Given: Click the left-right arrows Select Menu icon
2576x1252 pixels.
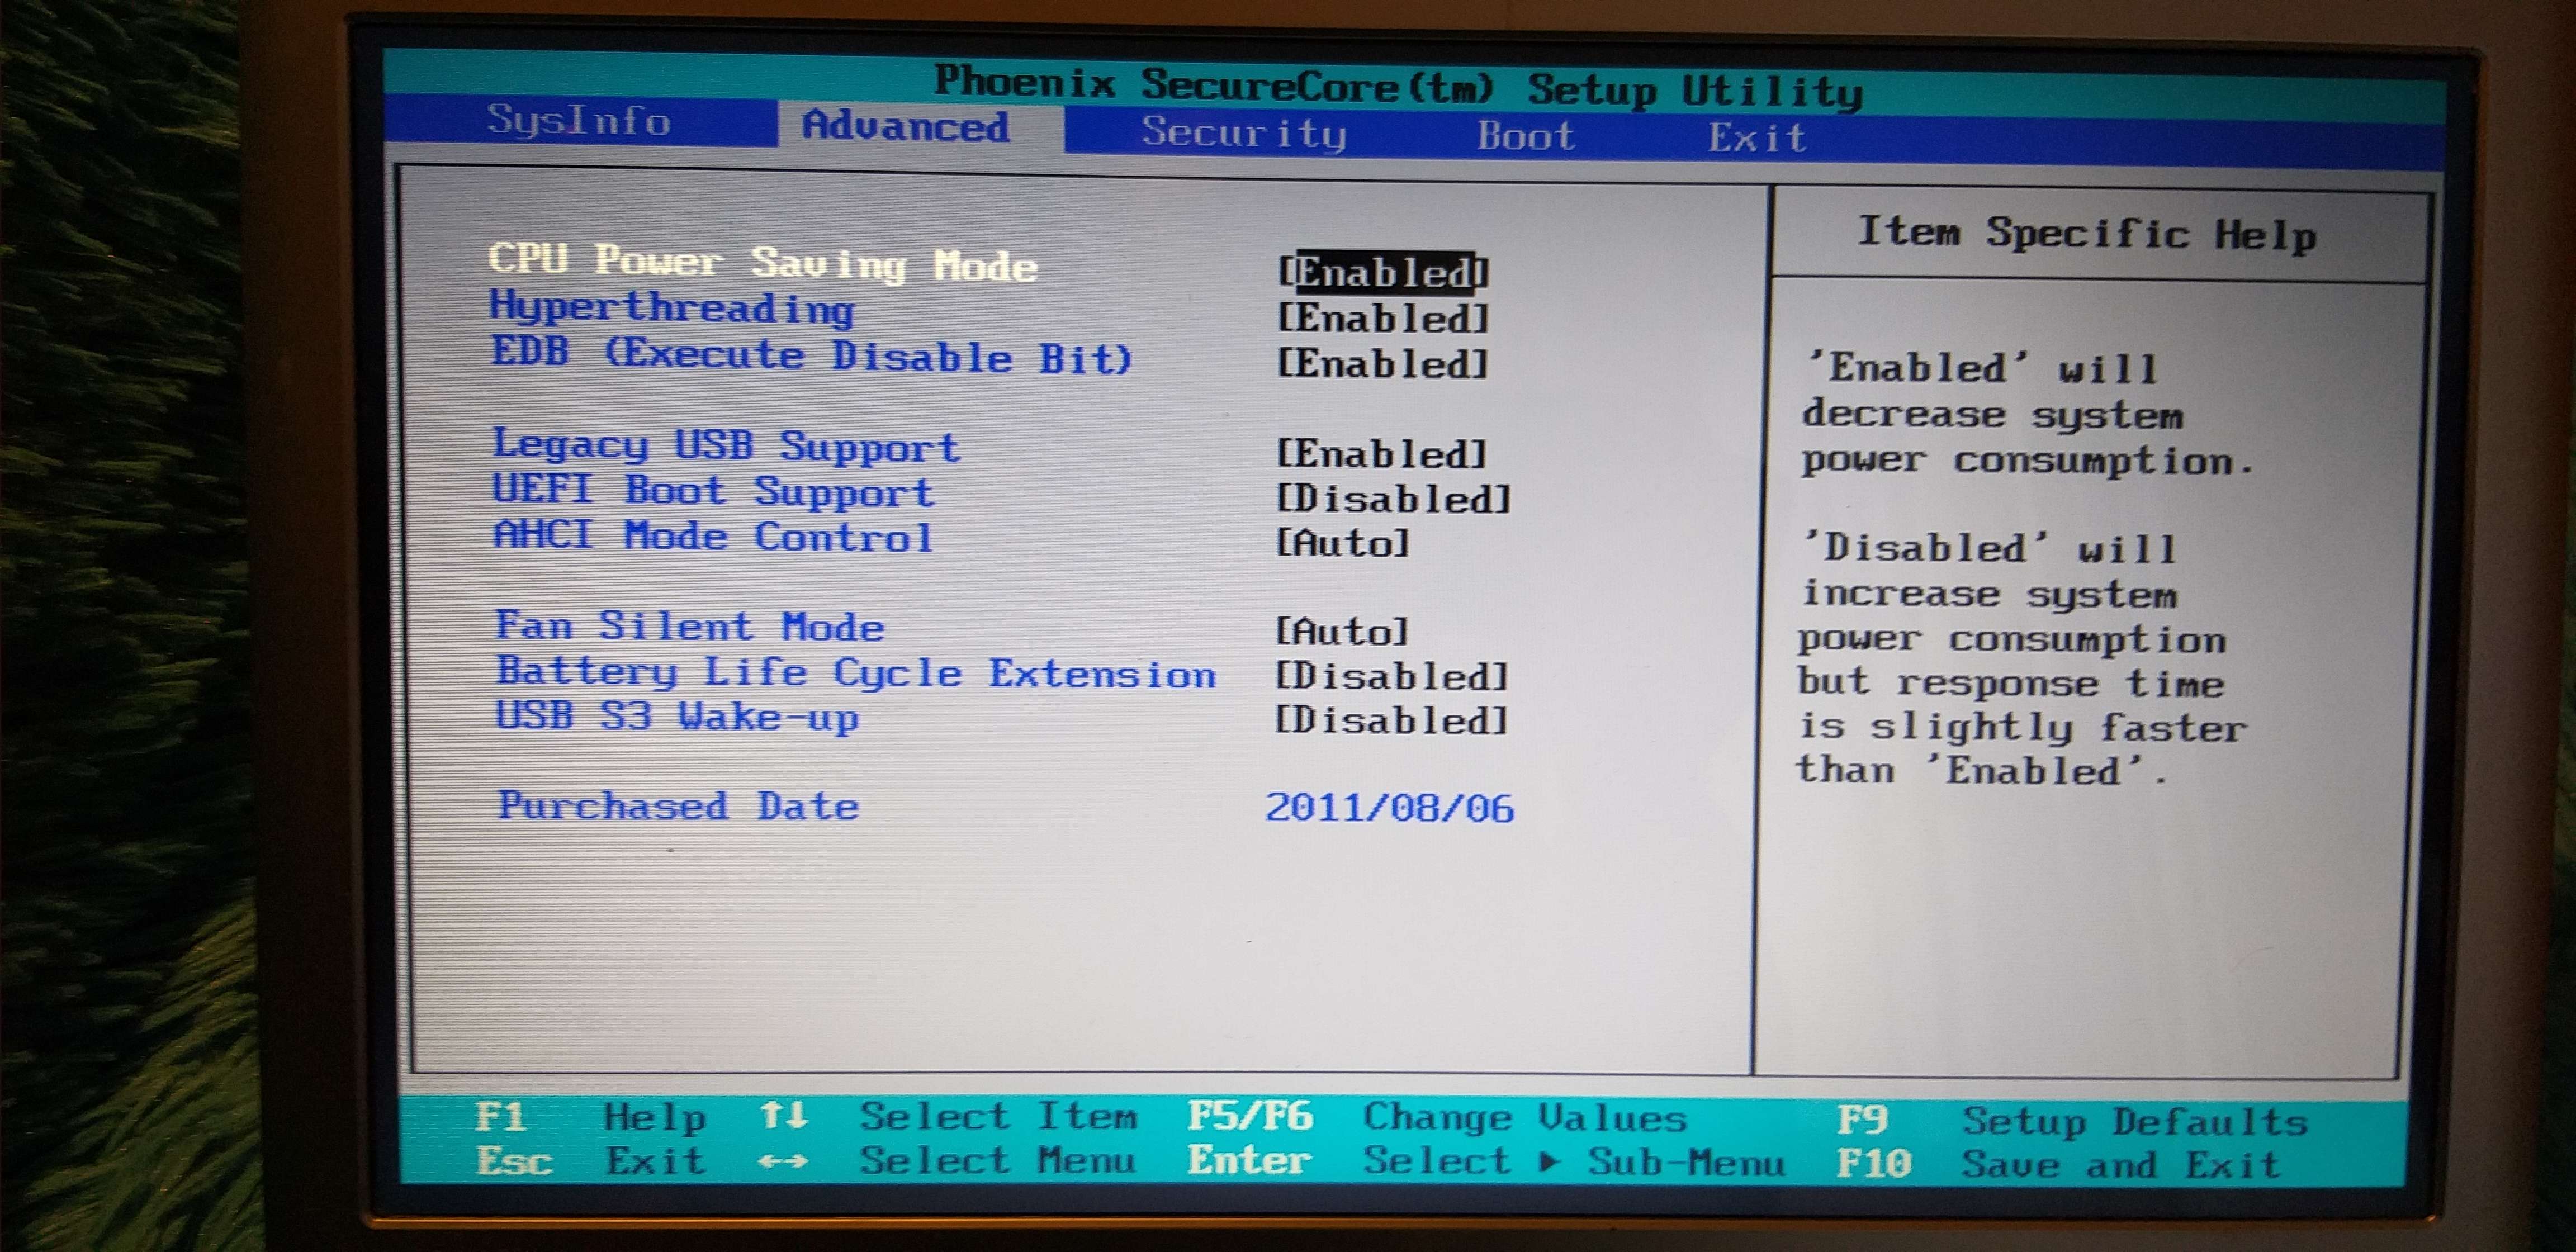Looking at the screenshot, I should coord(783,1161).
